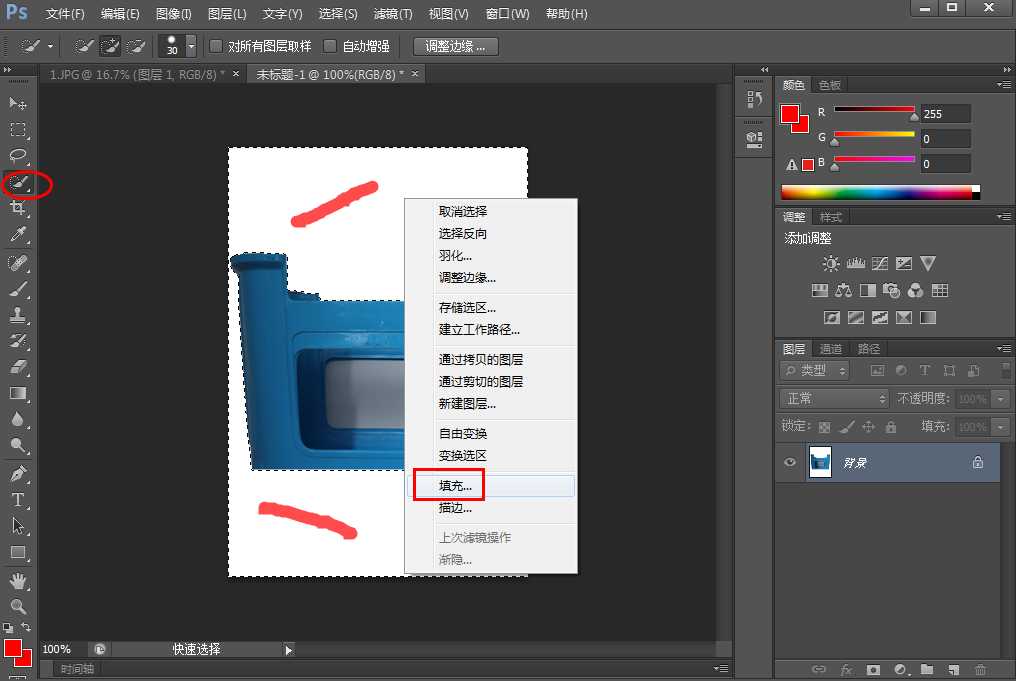Select the Blur tool
This screenshot has width=1016, height=681.
point(17,419)
